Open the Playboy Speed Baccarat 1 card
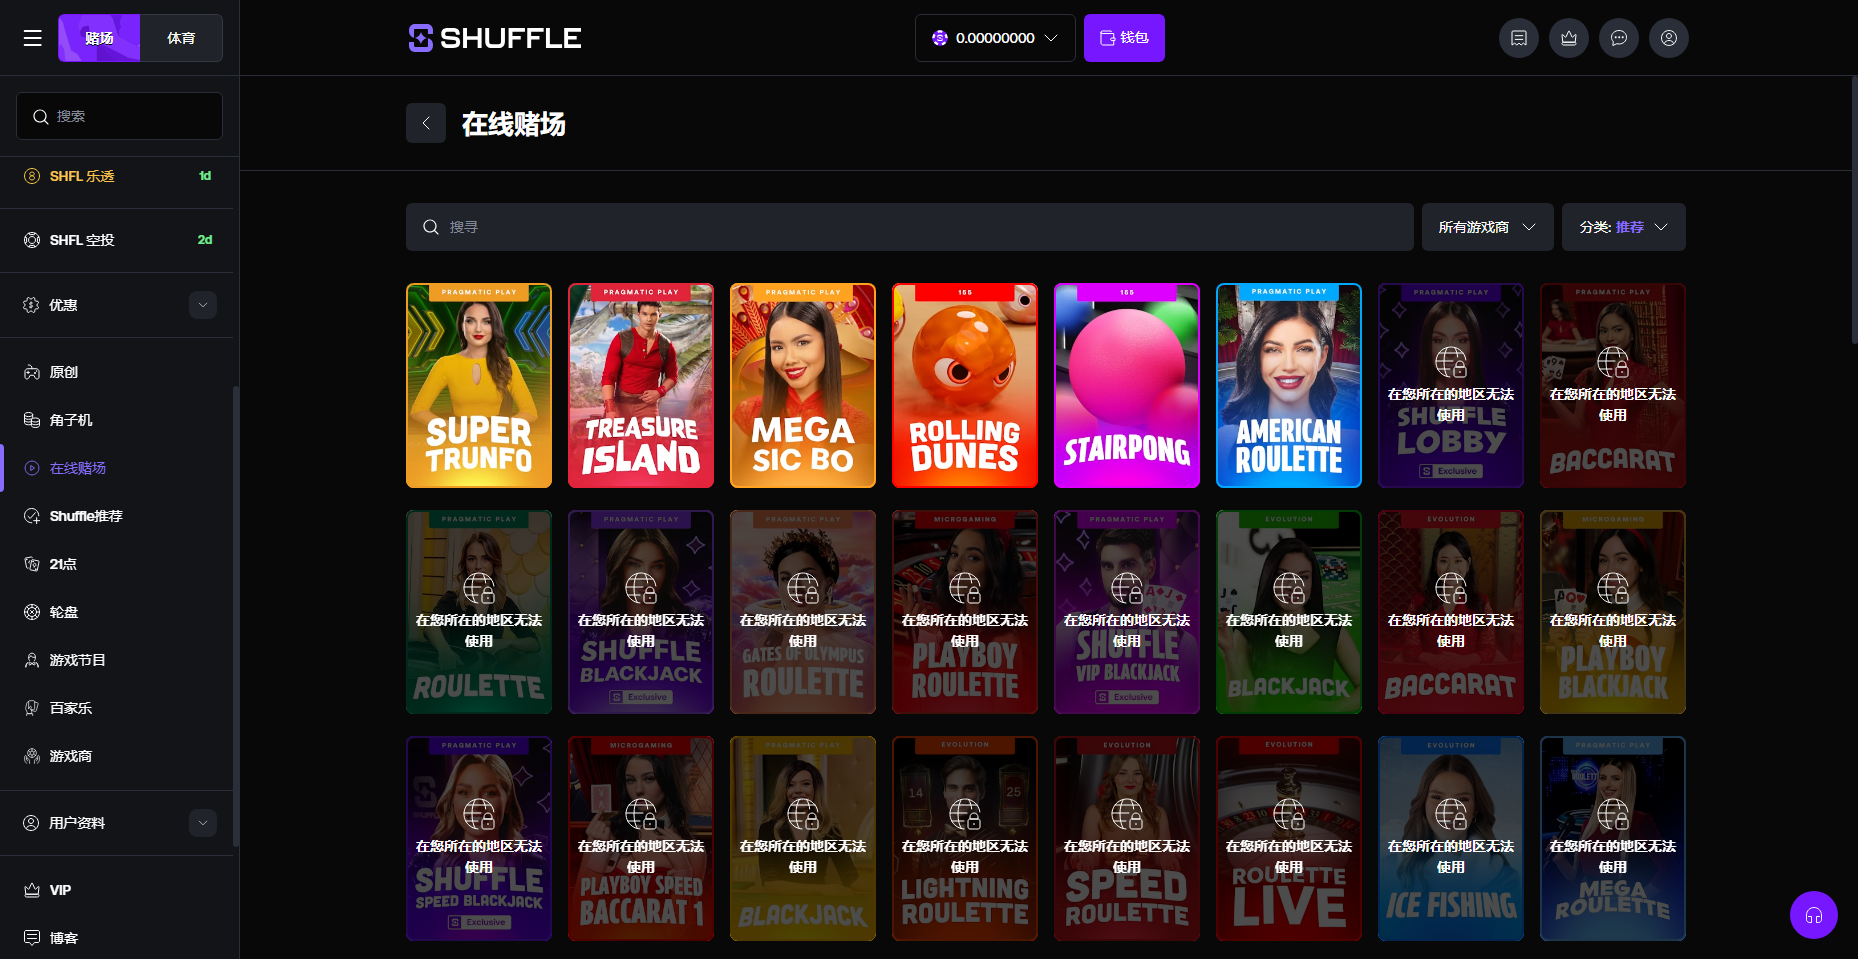 (641, 839)
